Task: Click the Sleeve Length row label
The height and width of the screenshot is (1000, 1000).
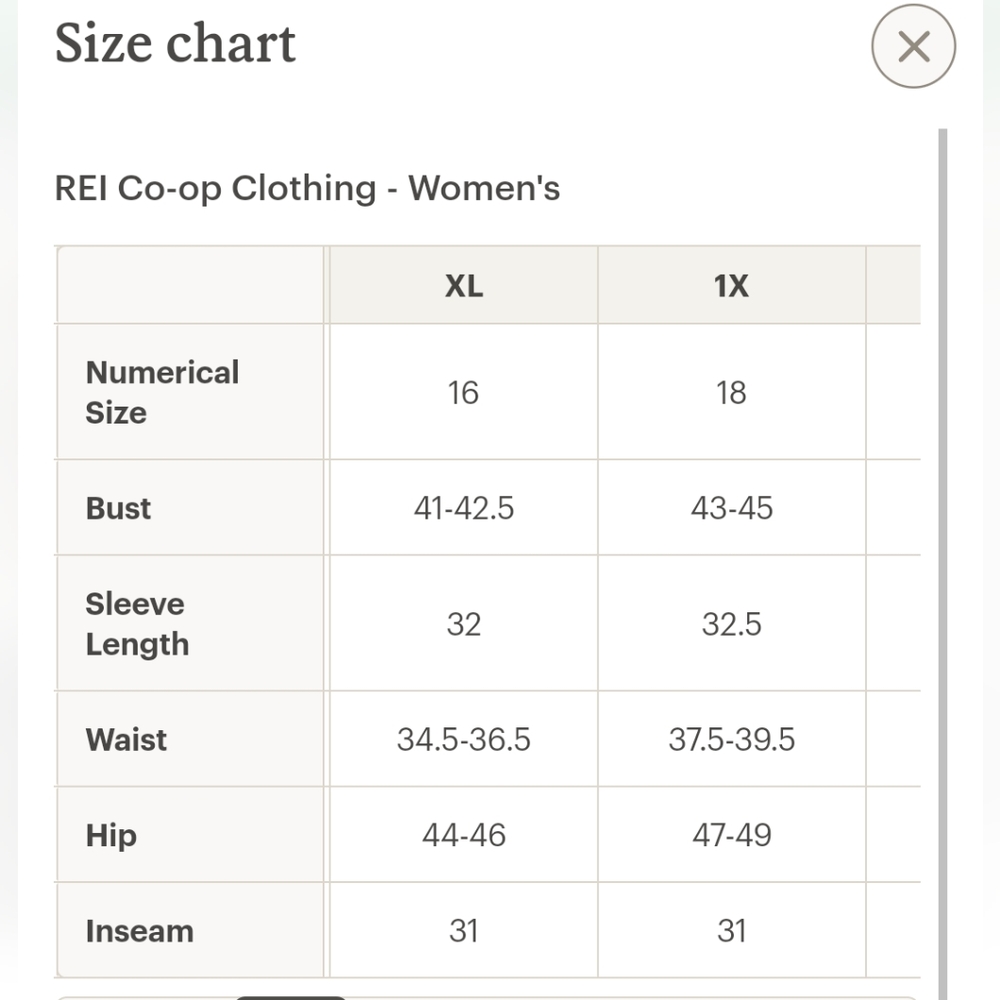Action: (x=137, y=624)
